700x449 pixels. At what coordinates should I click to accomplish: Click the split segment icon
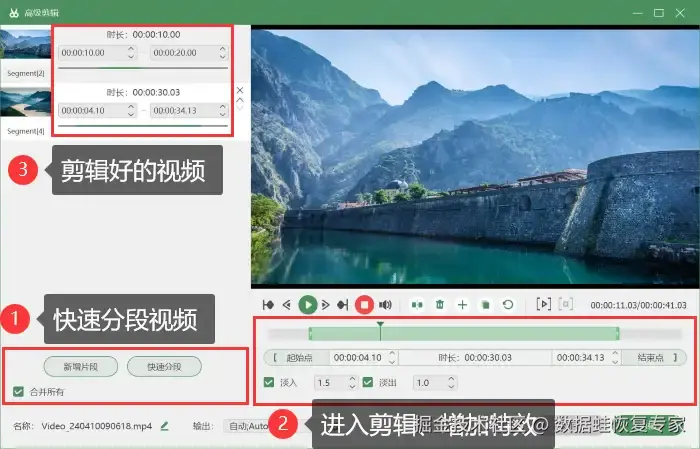[417, 305]
